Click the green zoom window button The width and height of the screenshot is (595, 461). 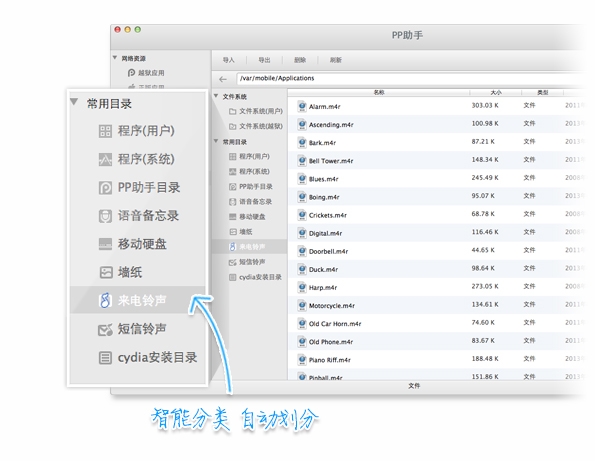tap(138, 30)
